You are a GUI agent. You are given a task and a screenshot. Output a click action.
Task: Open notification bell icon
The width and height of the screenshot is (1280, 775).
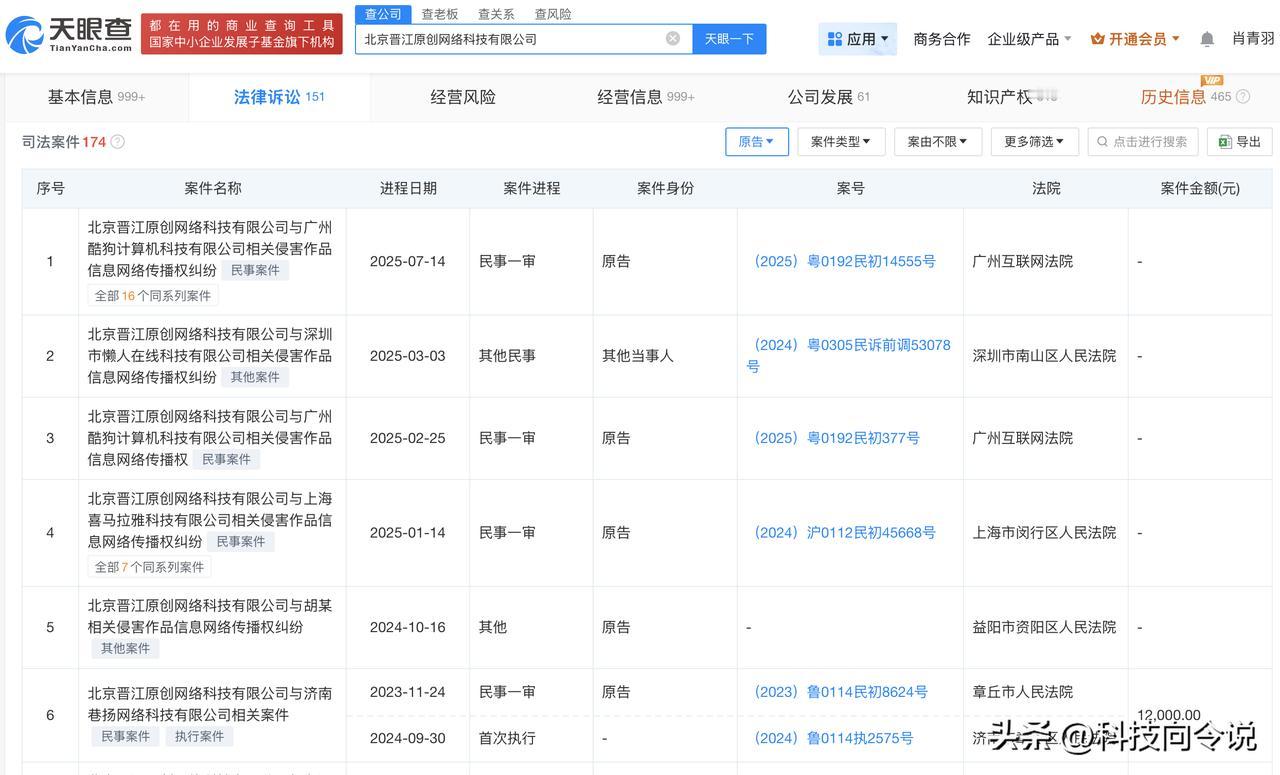click(x=1207, y=39)
